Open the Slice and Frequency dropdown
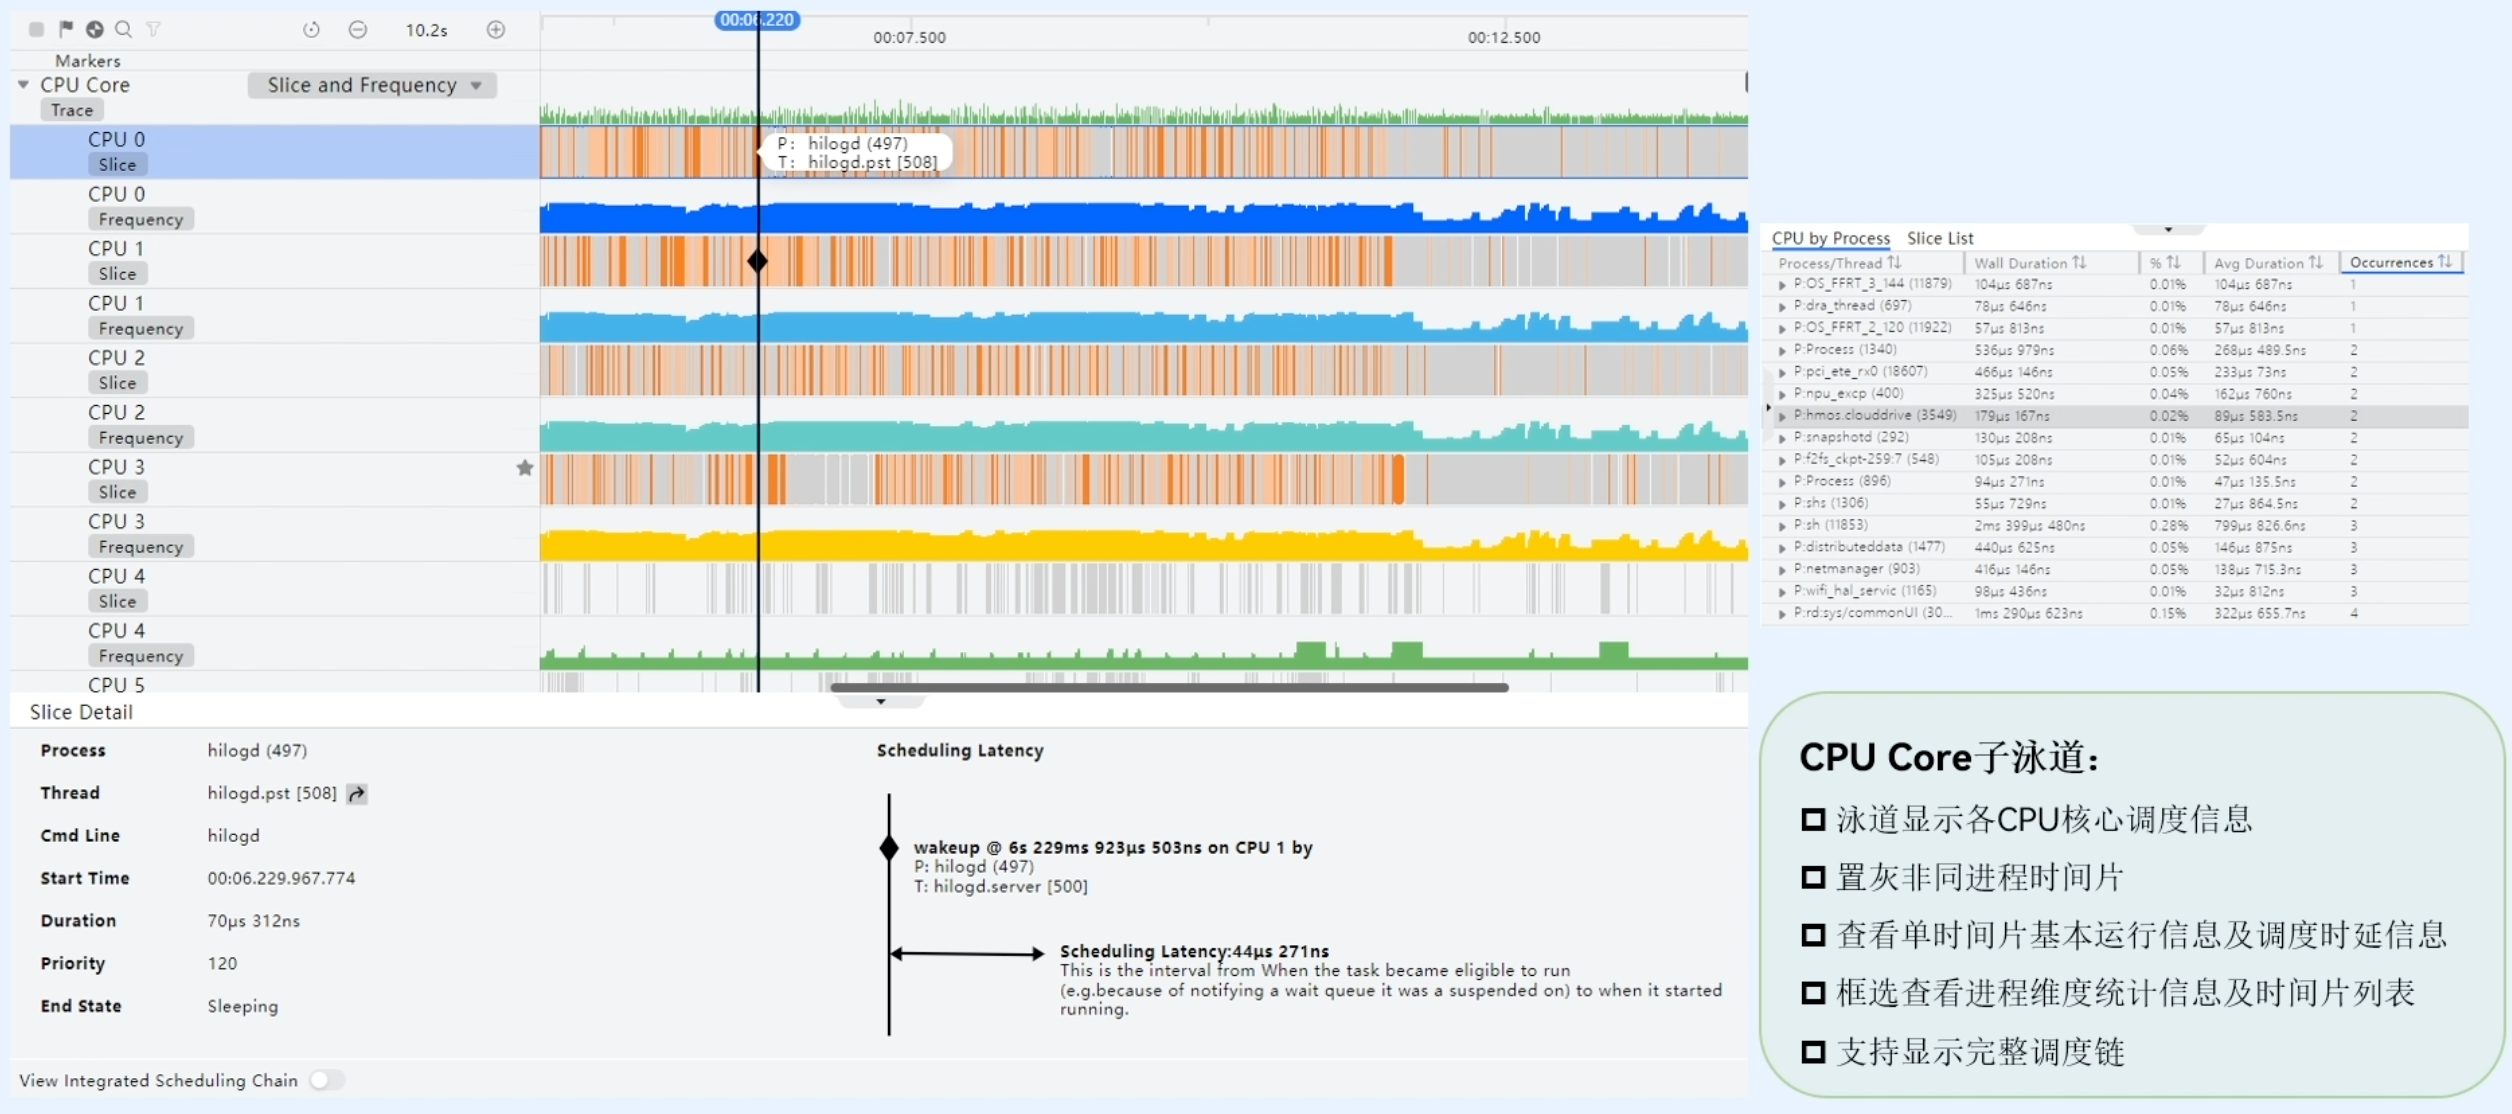 coord(373,85)
